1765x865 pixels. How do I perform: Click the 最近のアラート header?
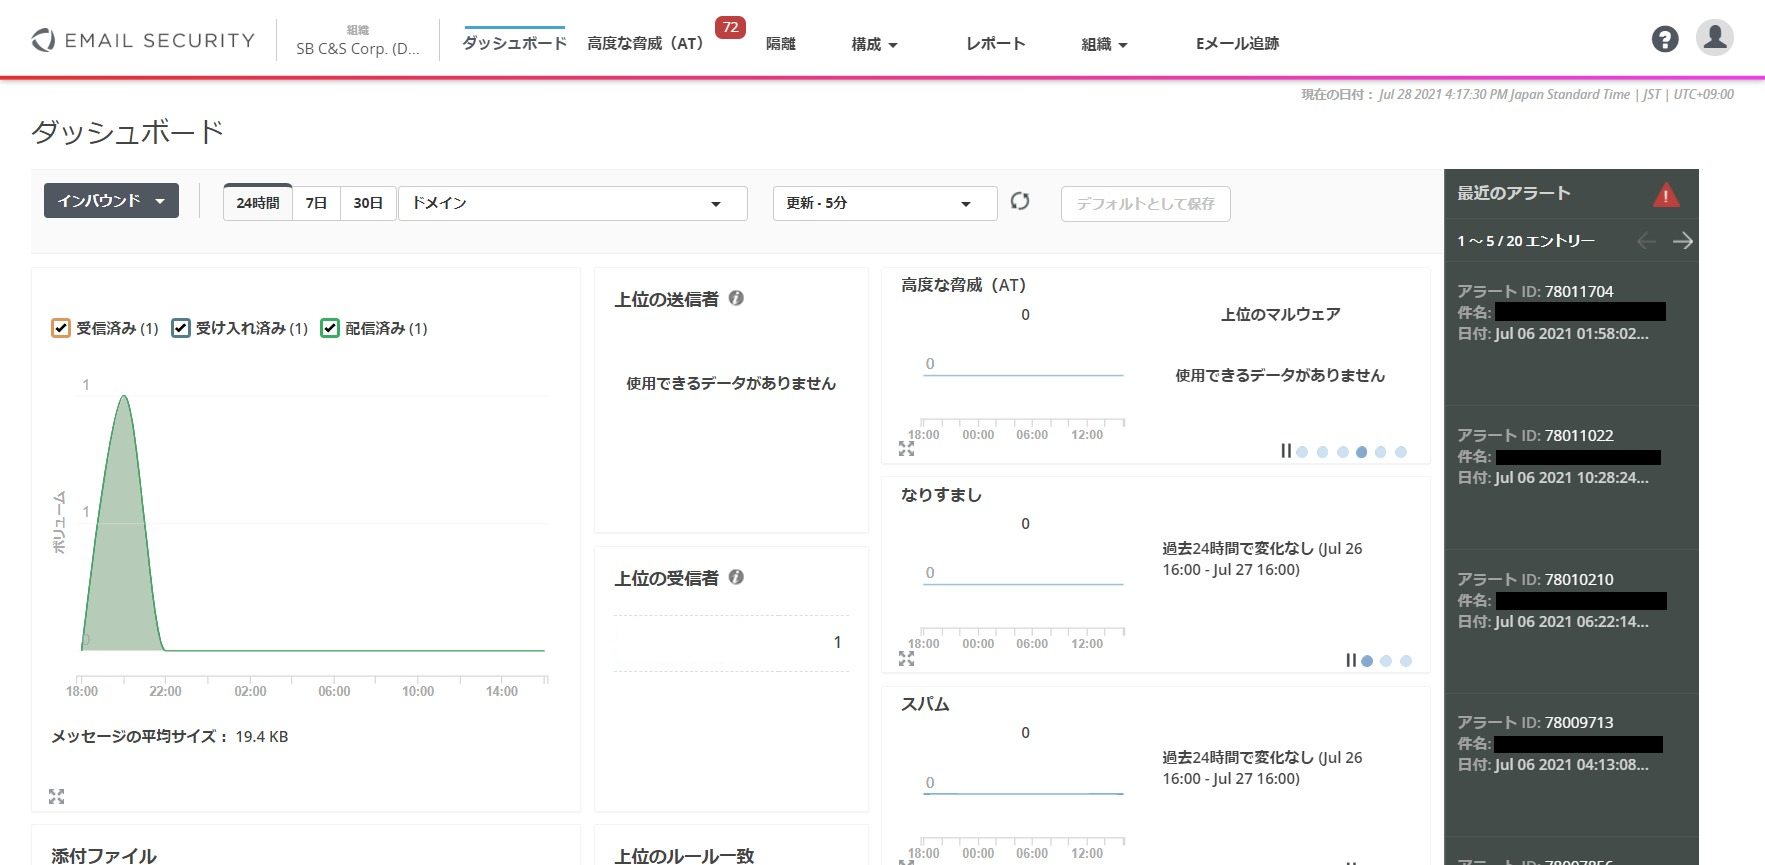point(1514,193)
